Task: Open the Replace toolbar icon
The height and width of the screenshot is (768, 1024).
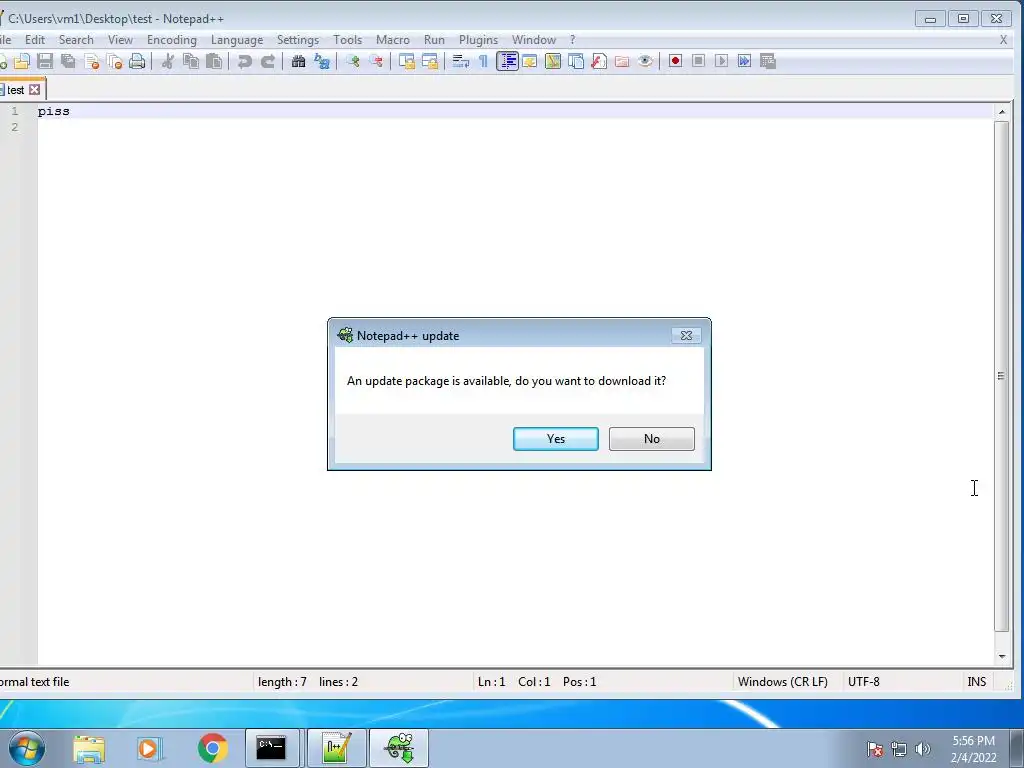Action: (321, 61)
